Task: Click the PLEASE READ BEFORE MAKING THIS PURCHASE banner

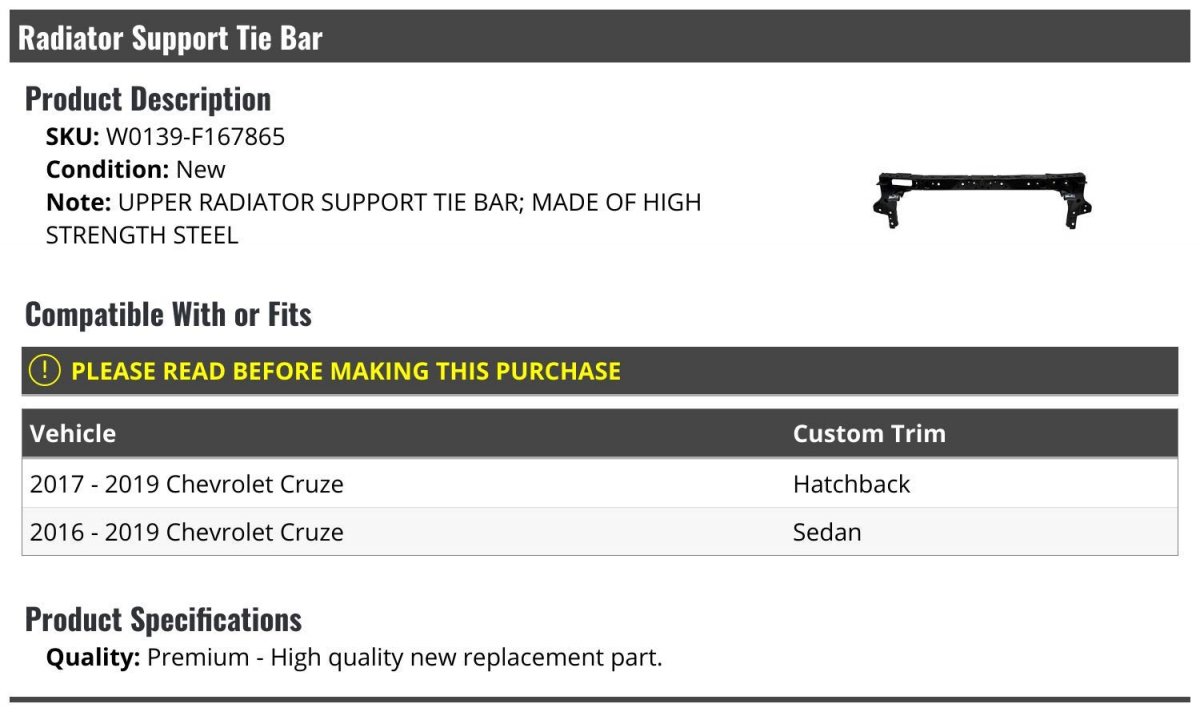Action: [x=346, y=371]
